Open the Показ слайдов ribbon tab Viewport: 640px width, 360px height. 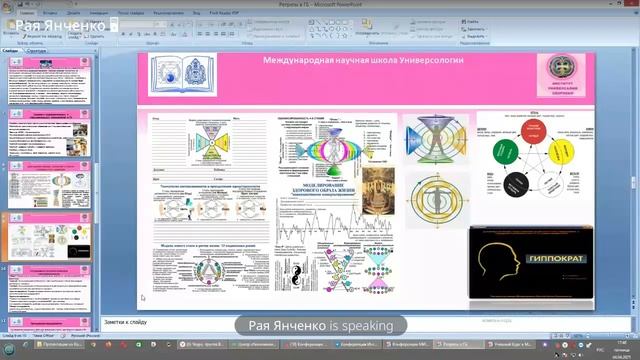(131, 13)
